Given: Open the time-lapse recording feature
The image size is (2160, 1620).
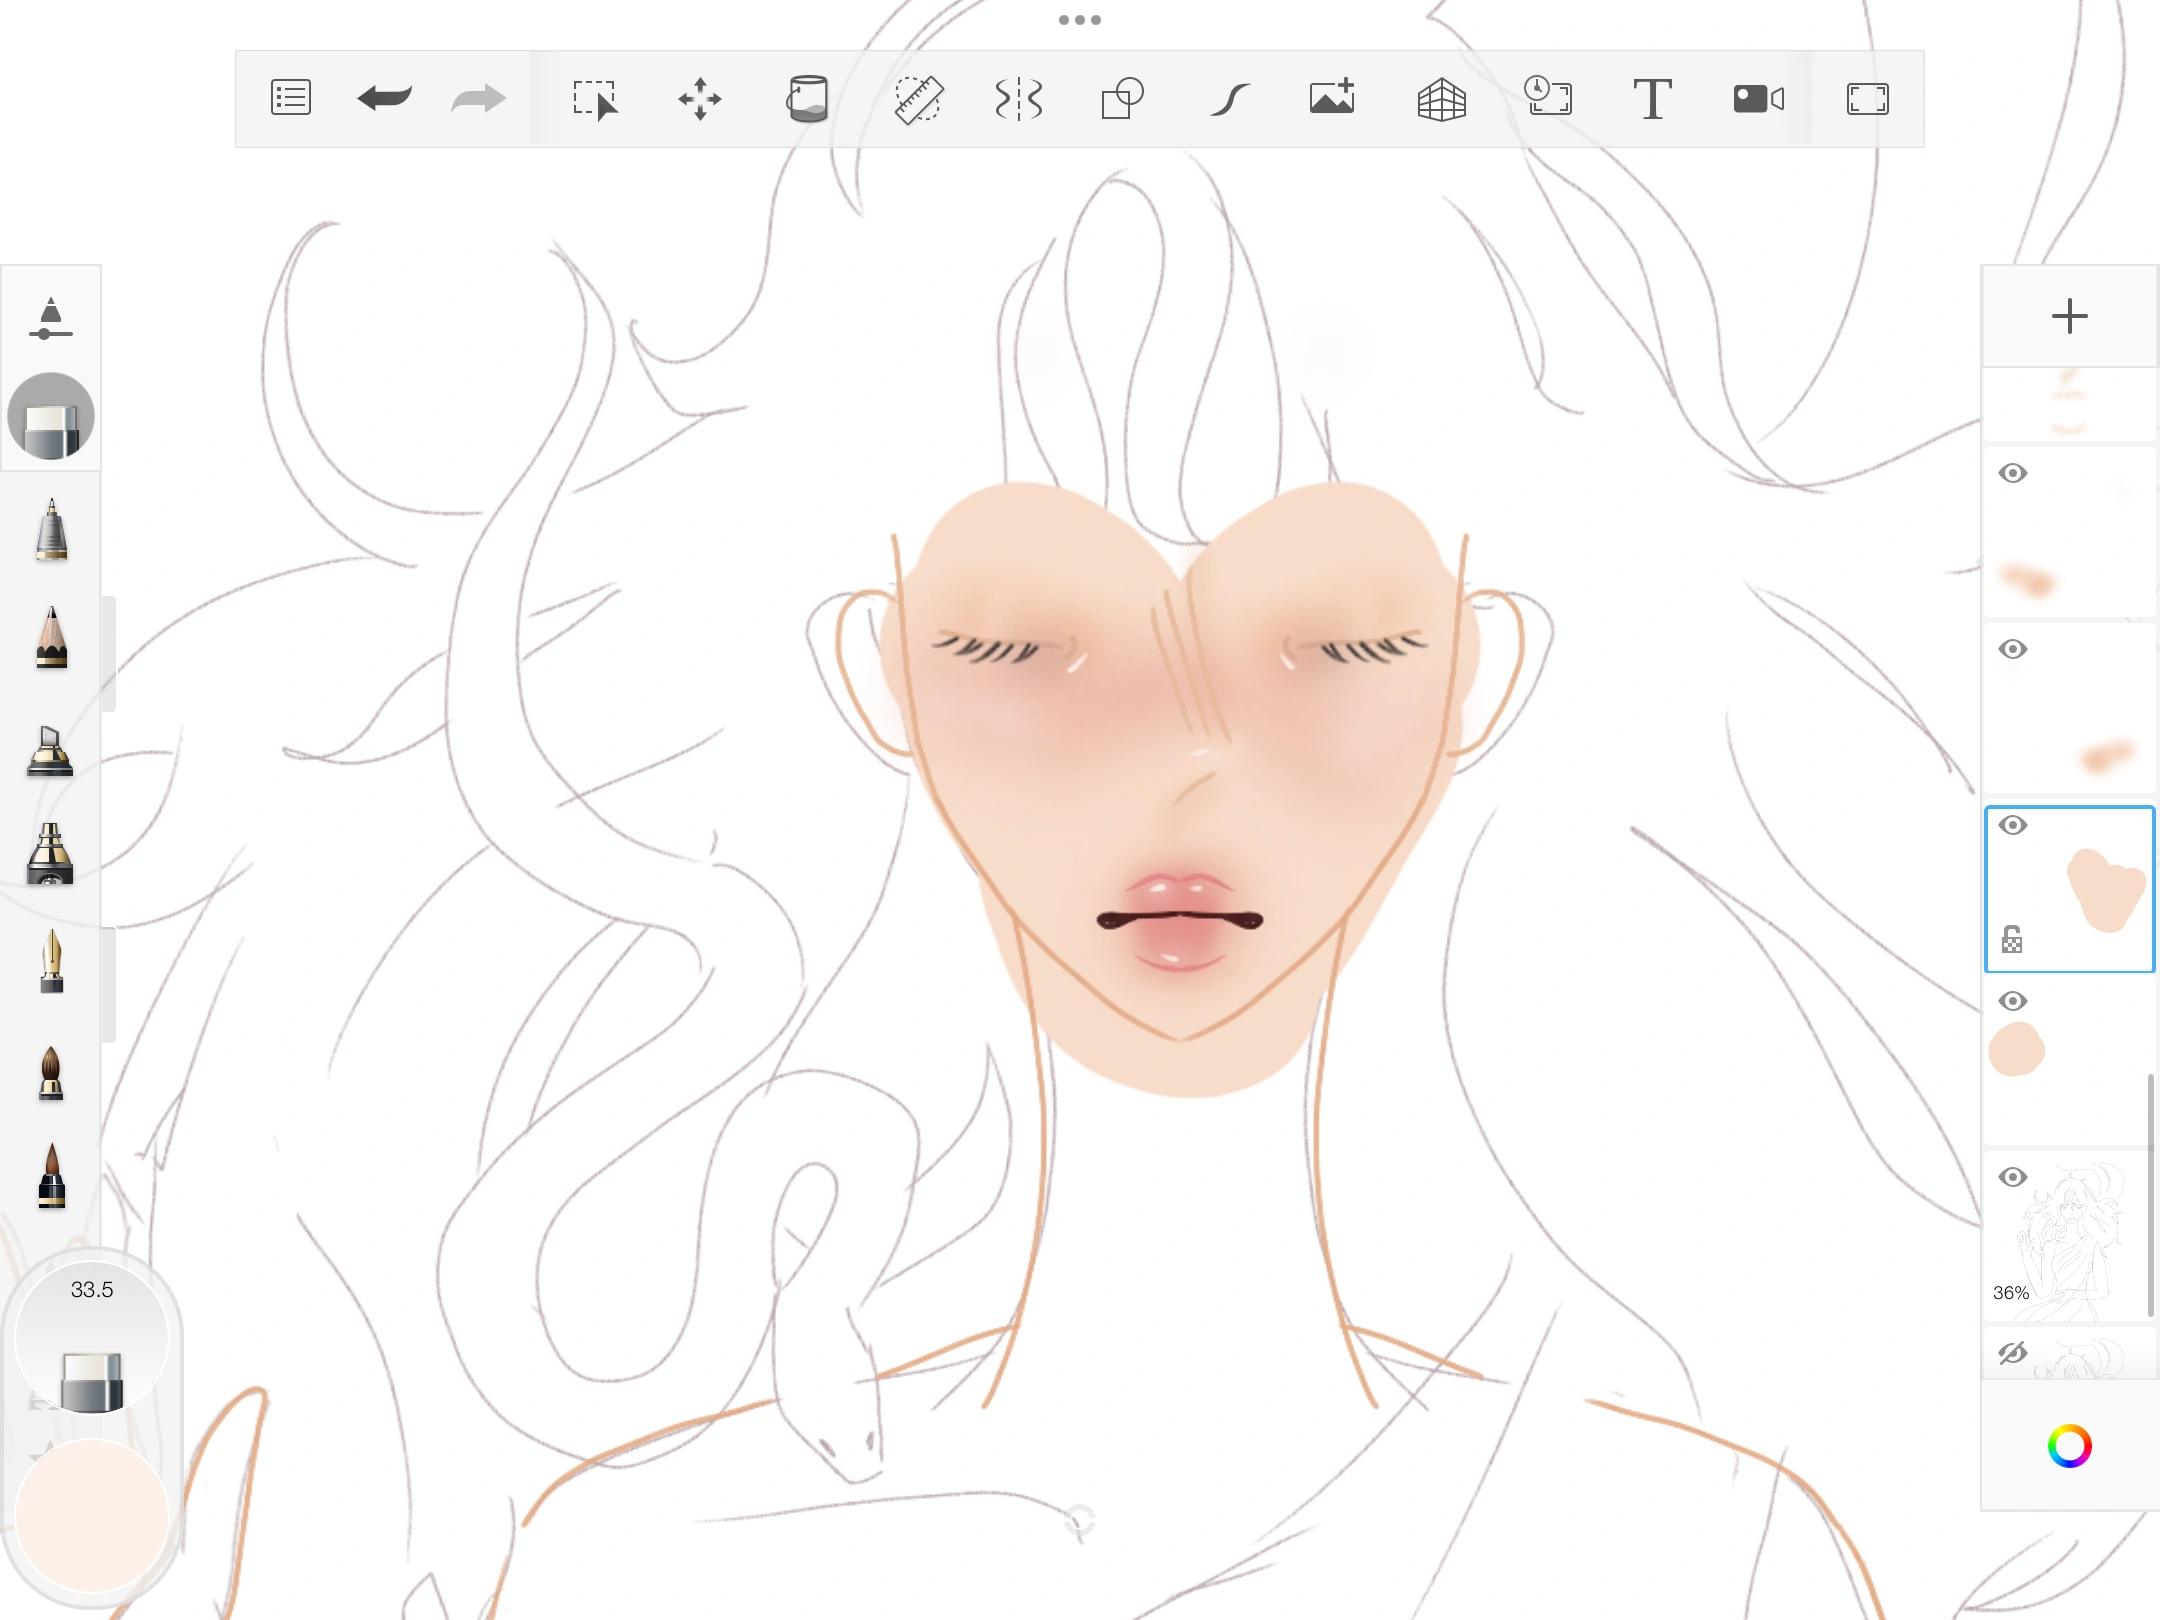Looking at the screenshot, I should click(x=1549, y=98).
